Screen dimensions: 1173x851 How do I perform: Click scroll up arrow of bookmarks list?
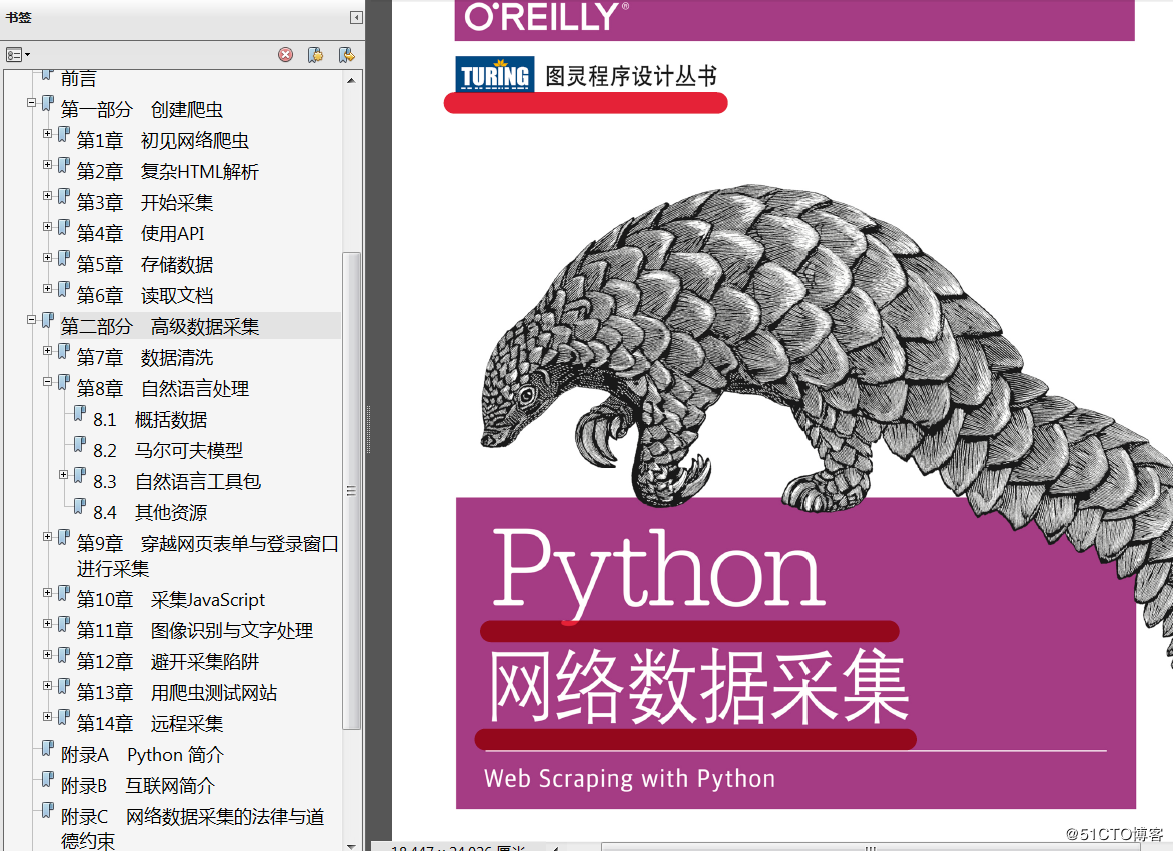(x=352, y=80)
